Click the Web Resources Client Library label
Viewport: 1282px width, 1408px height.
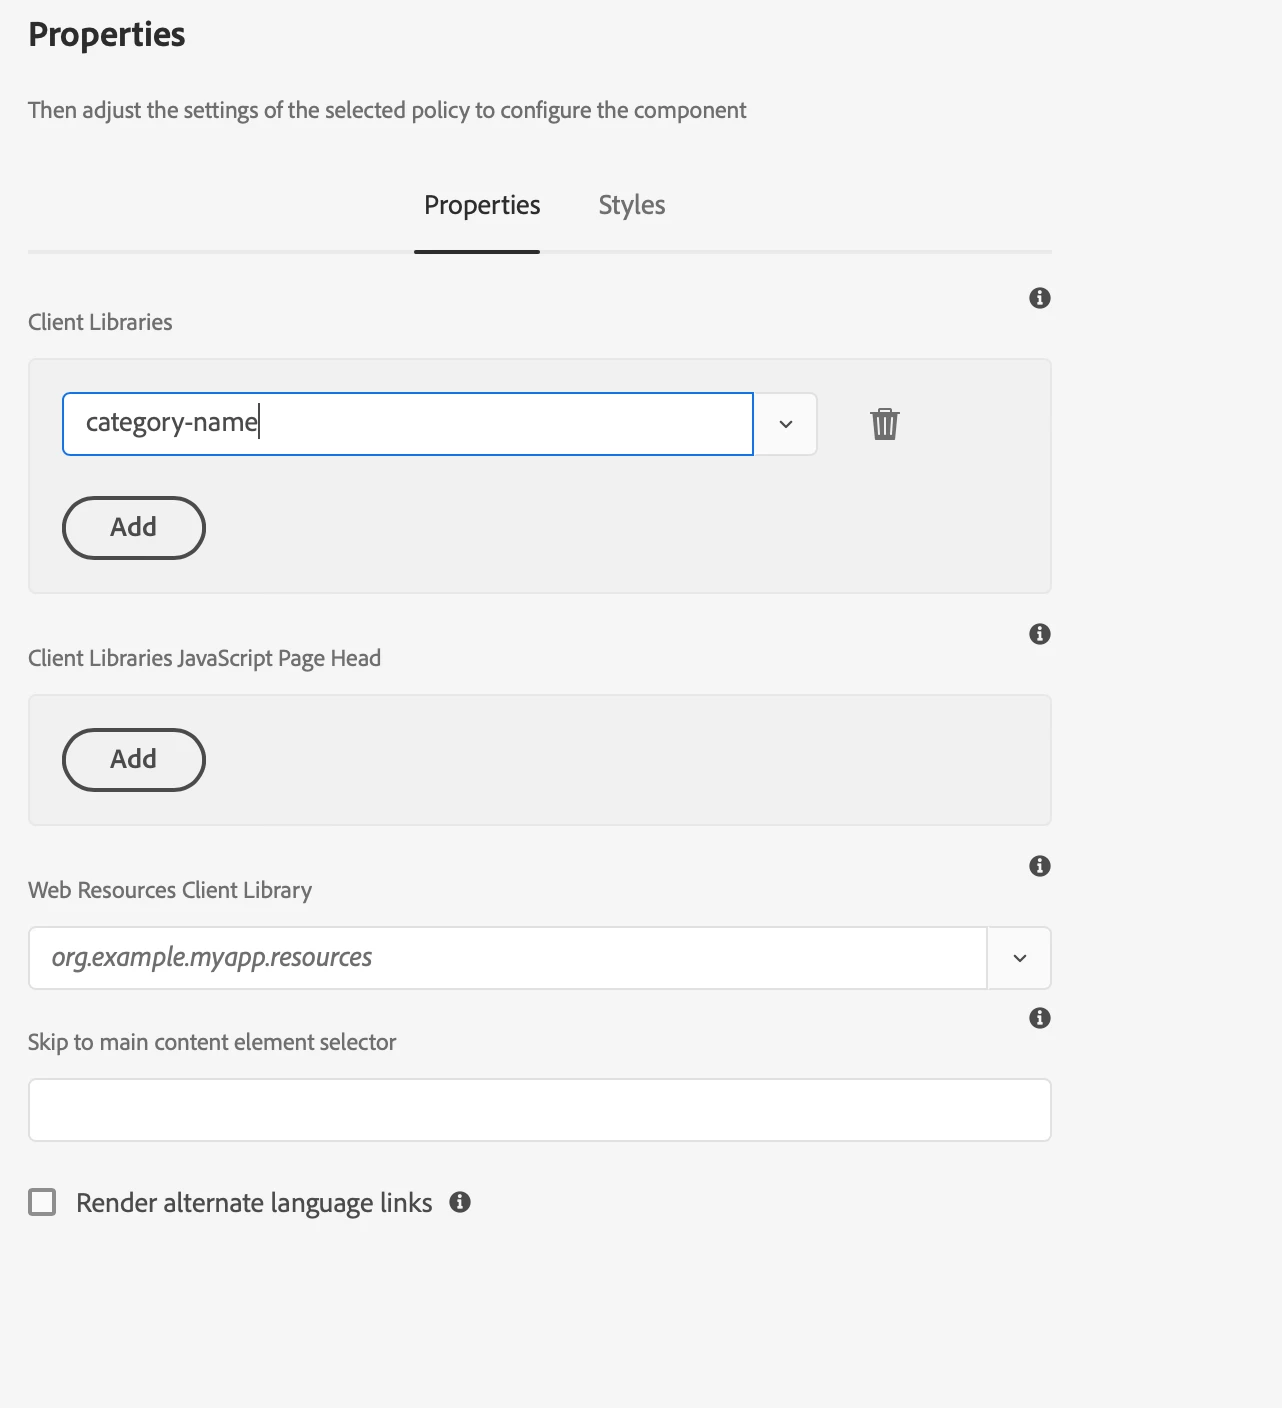click(x=170, y=890)
